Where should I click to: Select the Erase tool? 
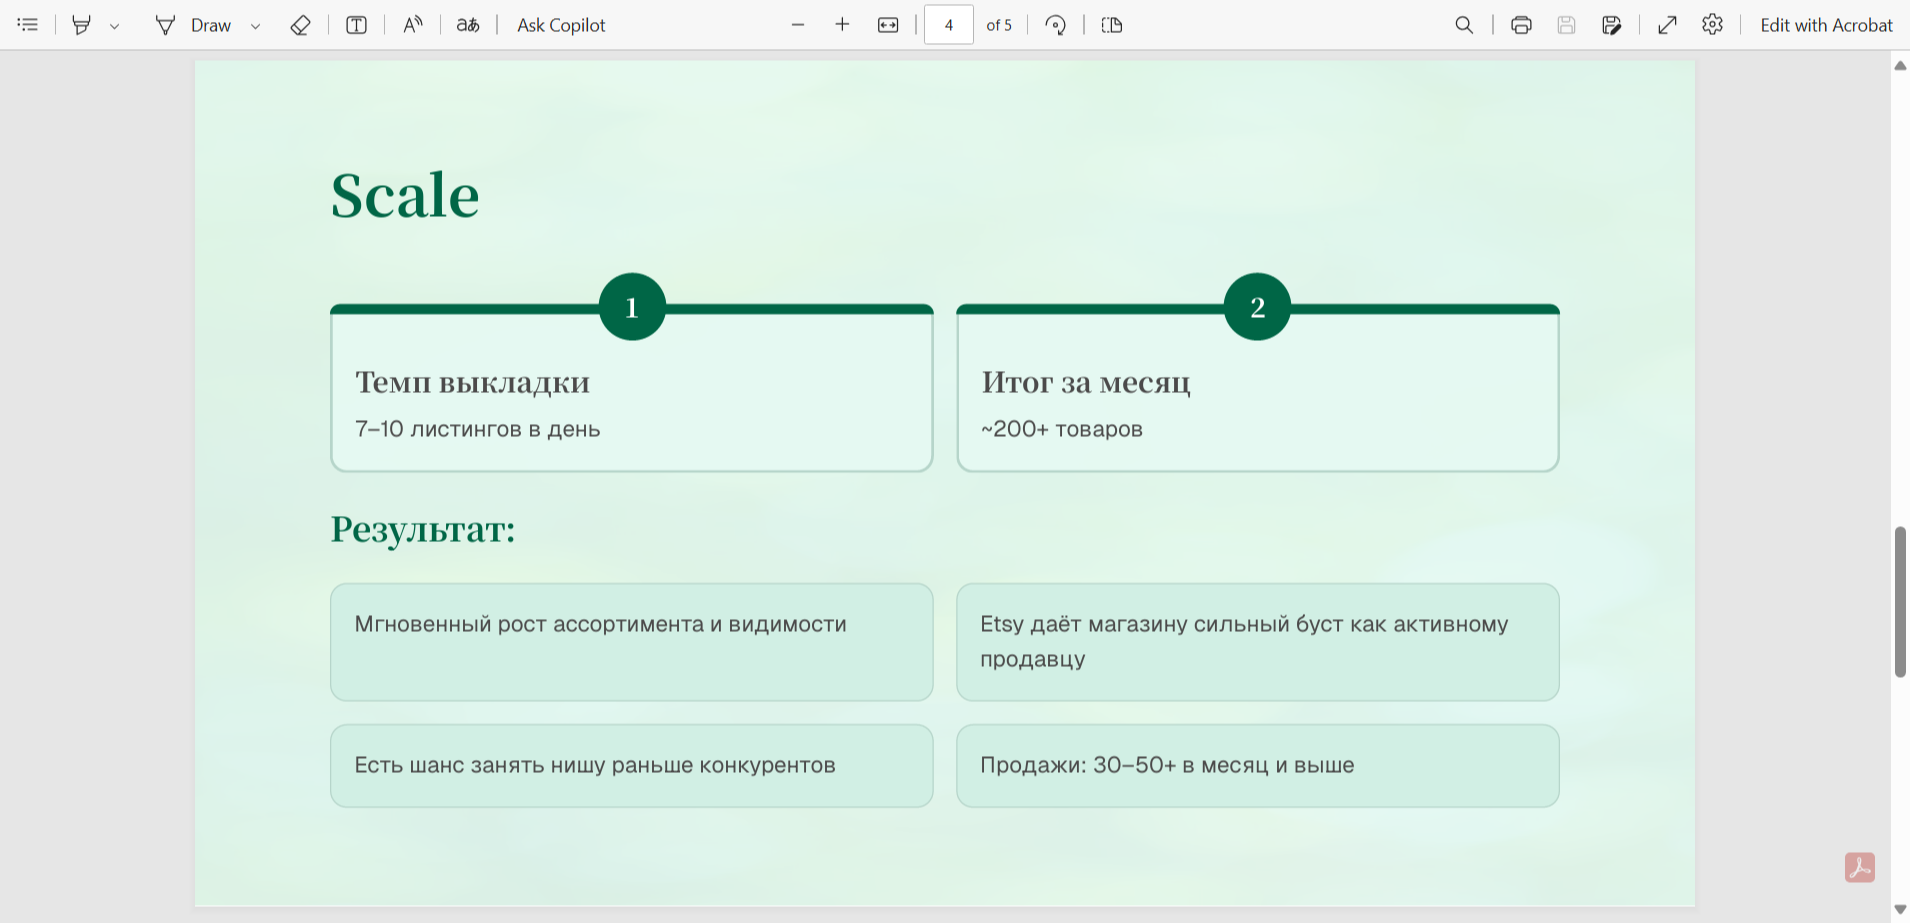300,25
